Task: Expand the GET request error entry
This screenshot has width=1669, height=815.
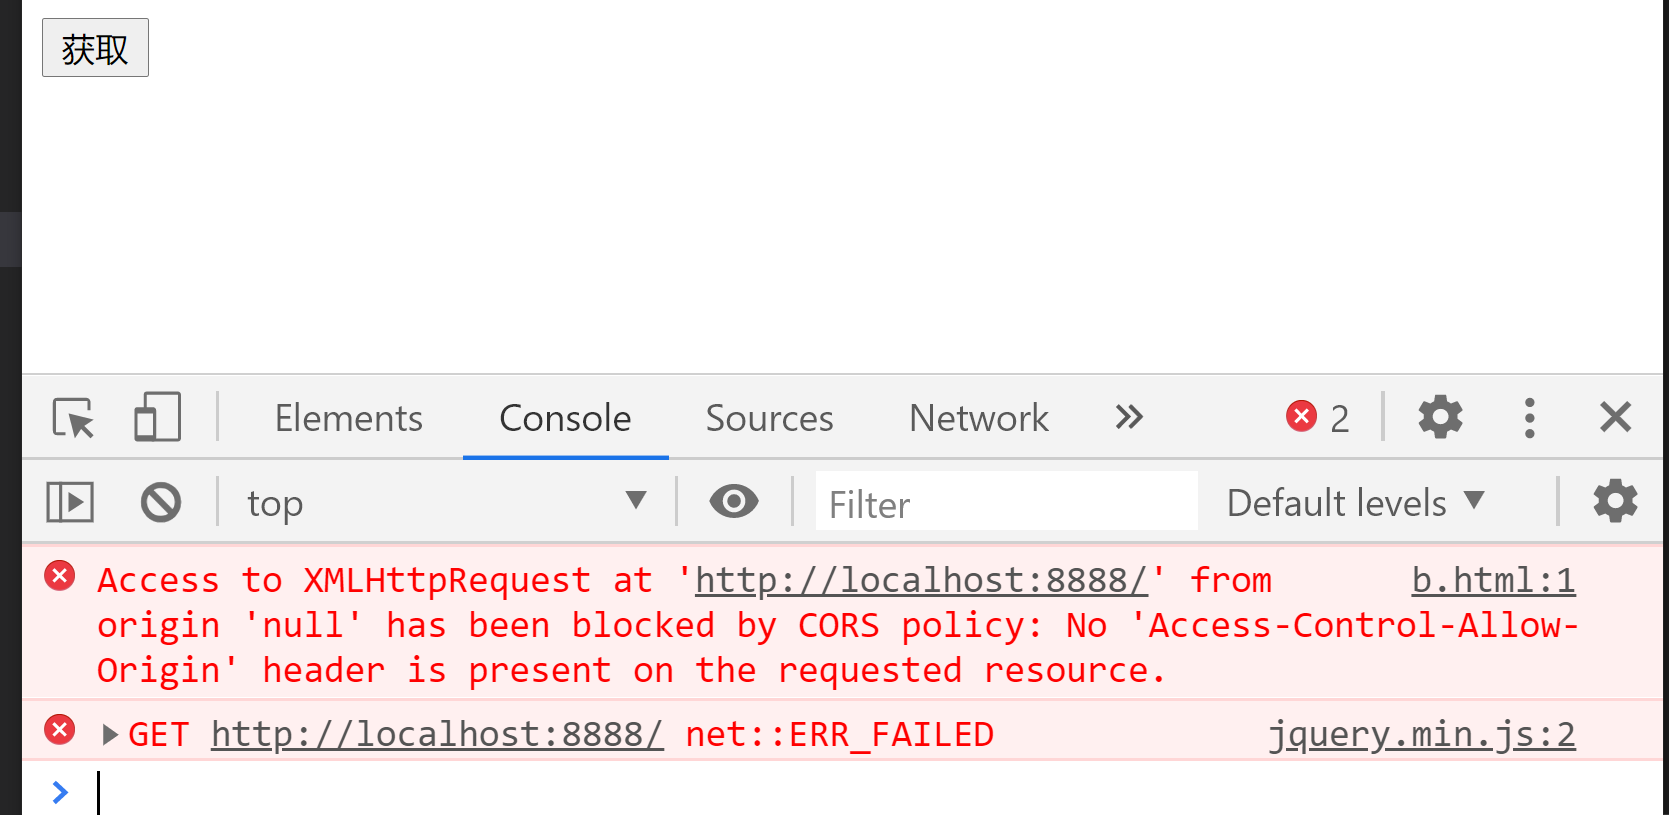Action: click(110, 735)
